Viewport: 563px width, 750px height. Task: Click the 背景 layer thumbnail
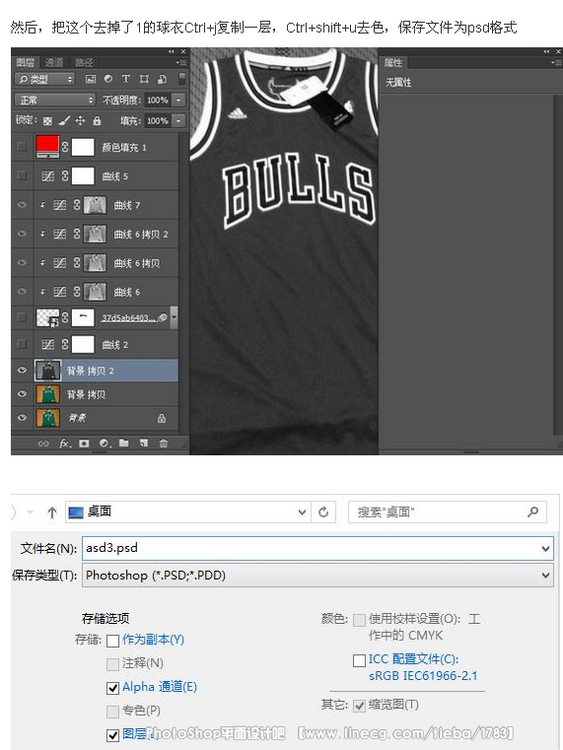[48, 418]
